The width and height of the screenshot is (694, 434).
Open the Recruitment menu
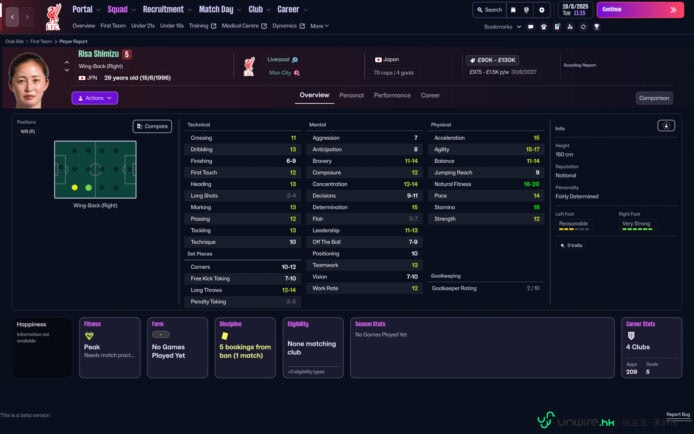163,9
